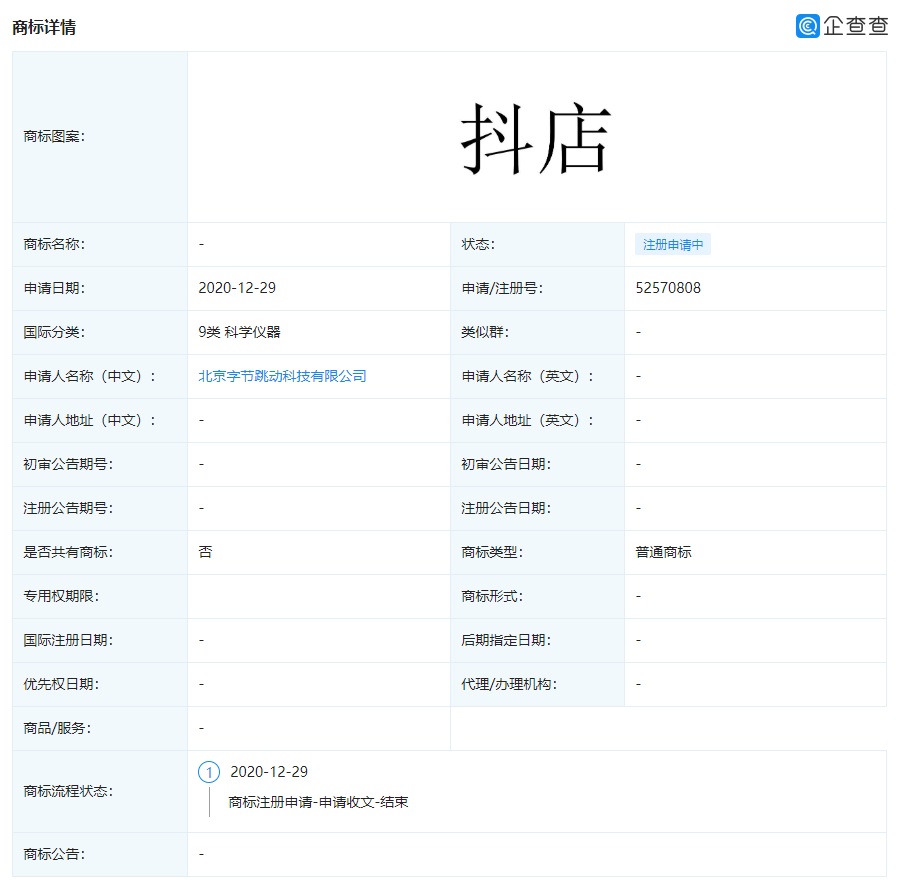
Task: Click the 商标图案 field label
Action: [52, 135]
